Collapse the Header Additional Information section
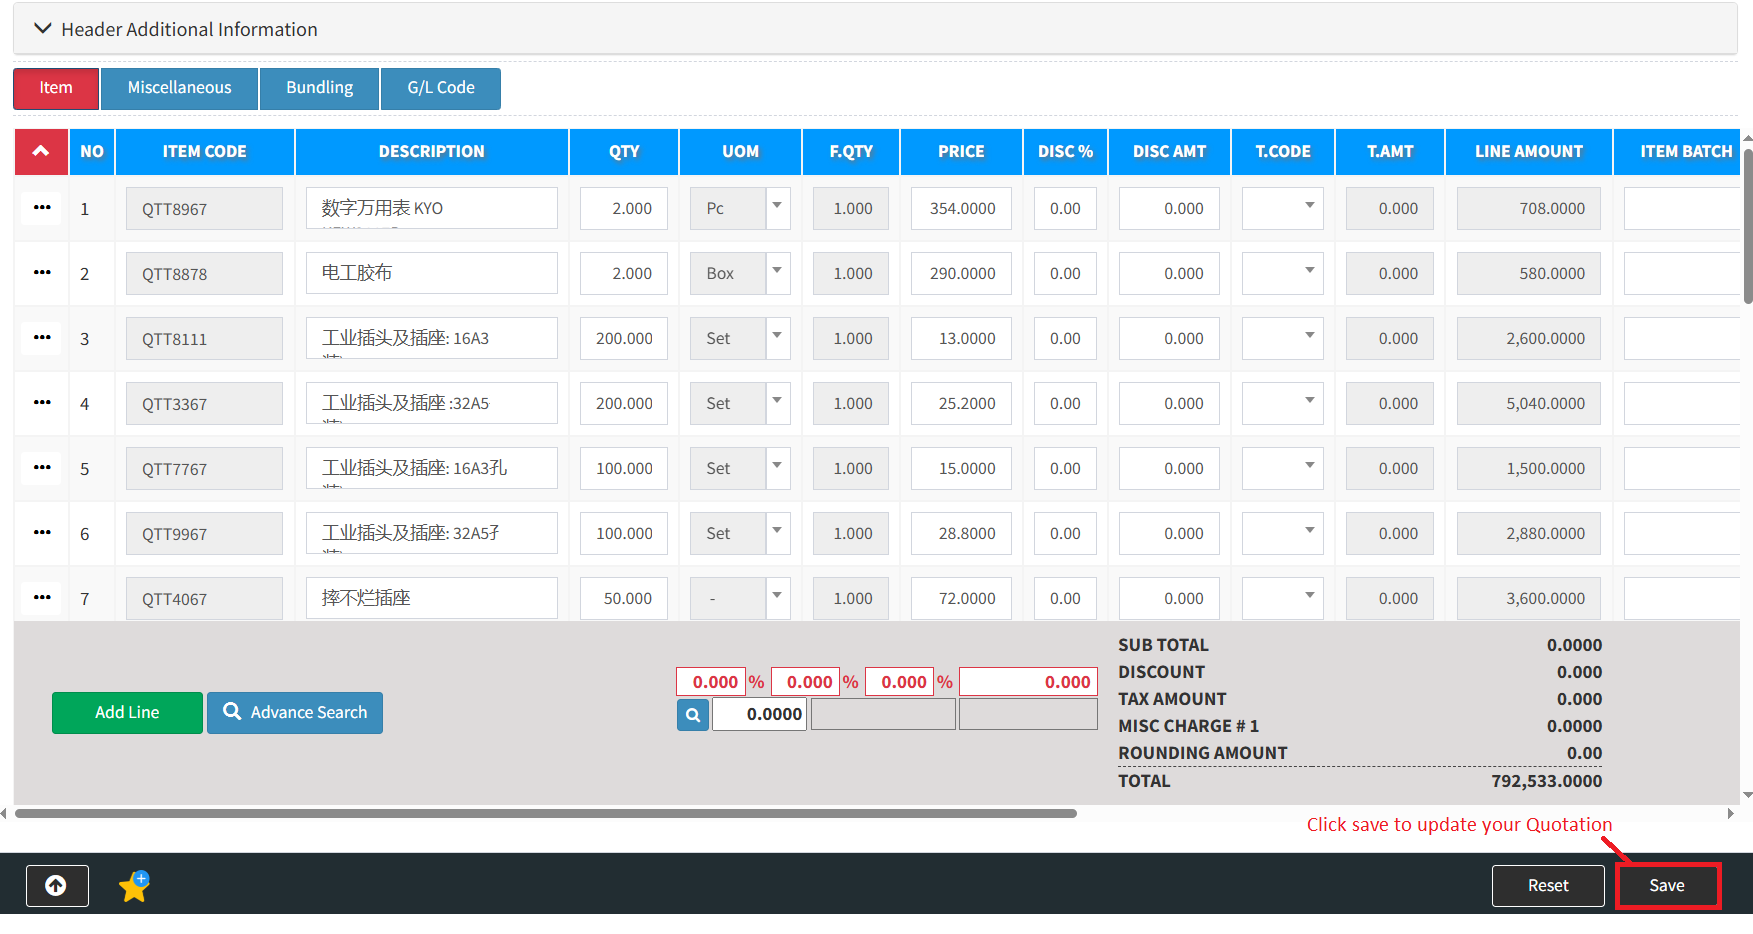This screenshot has width=1753, height=934. pyautogui.click(x=43, y=29)
